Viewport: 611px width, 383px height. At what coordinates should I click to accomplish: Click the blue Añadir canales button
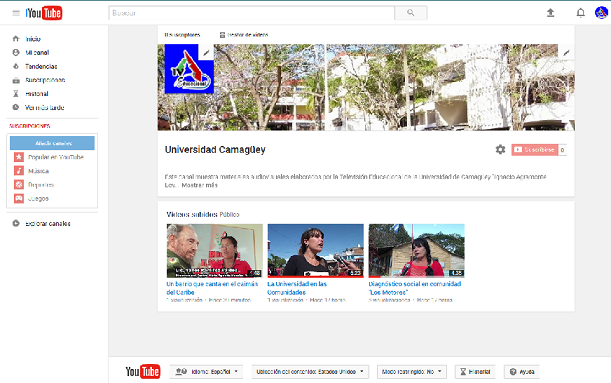point(52,143)
